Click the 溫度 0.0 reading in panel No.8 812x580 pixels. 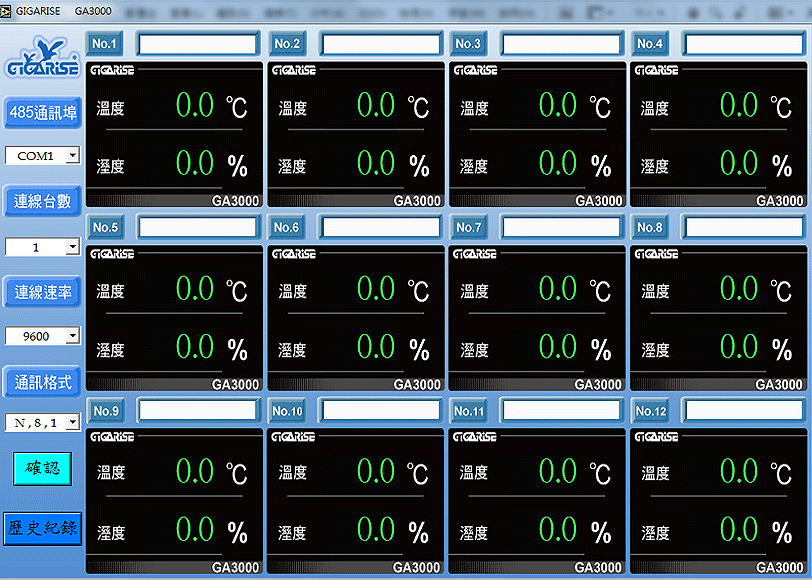point(739,288)
